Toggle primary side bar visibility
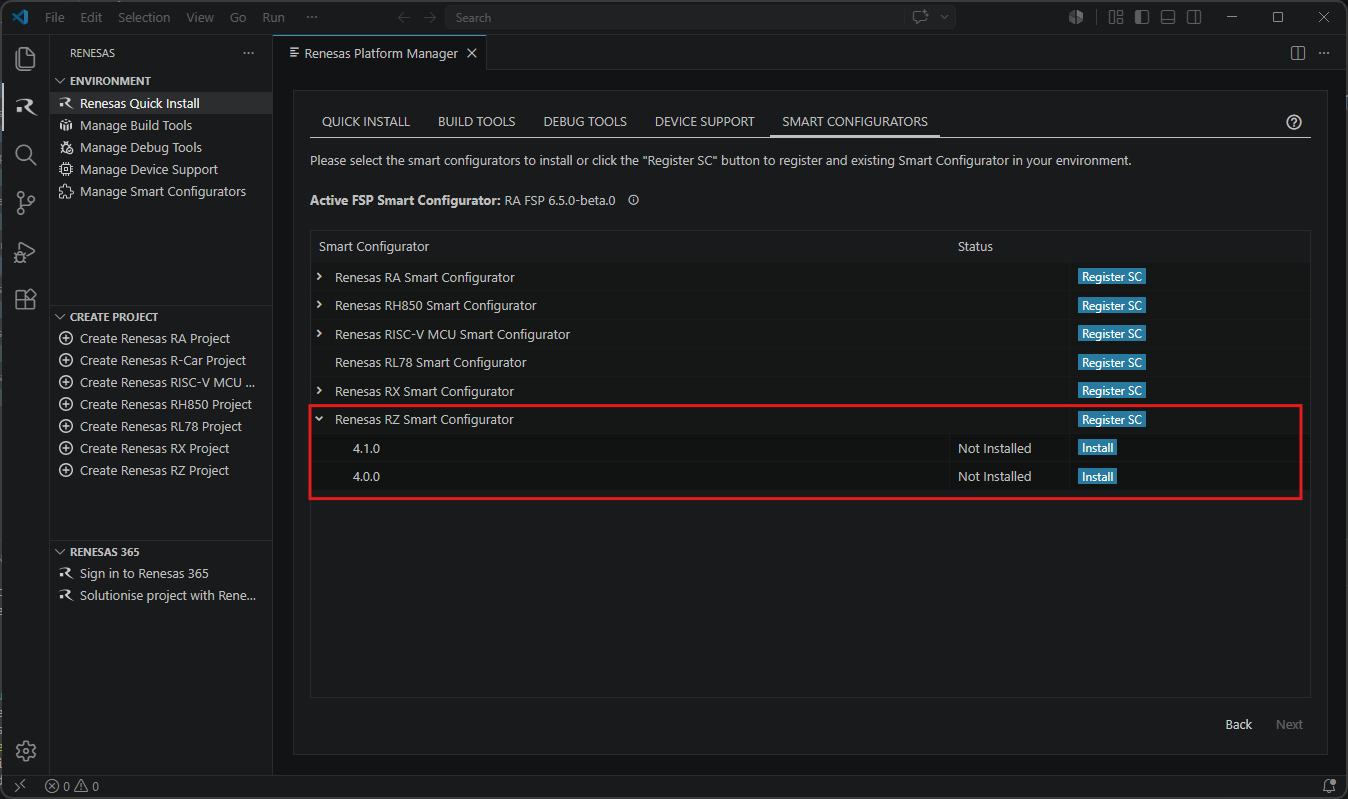 (1141, 17)
